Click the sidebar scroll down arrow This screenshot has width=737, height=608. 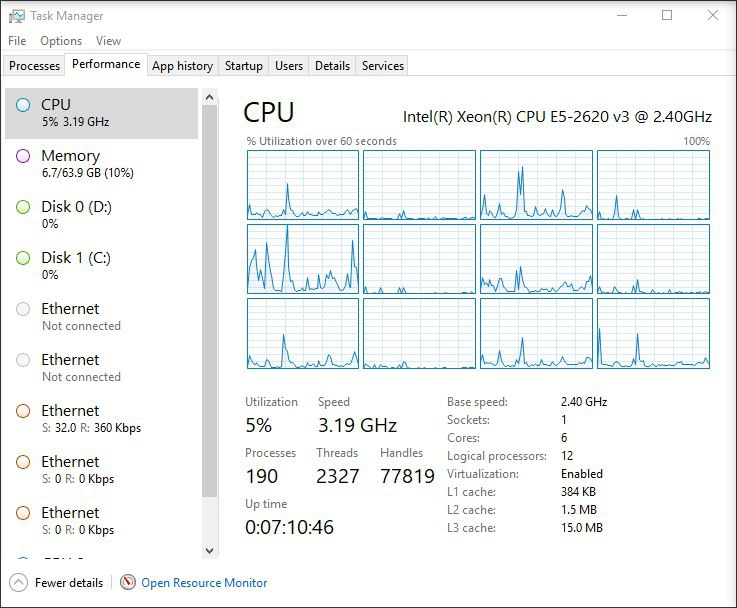210,551
